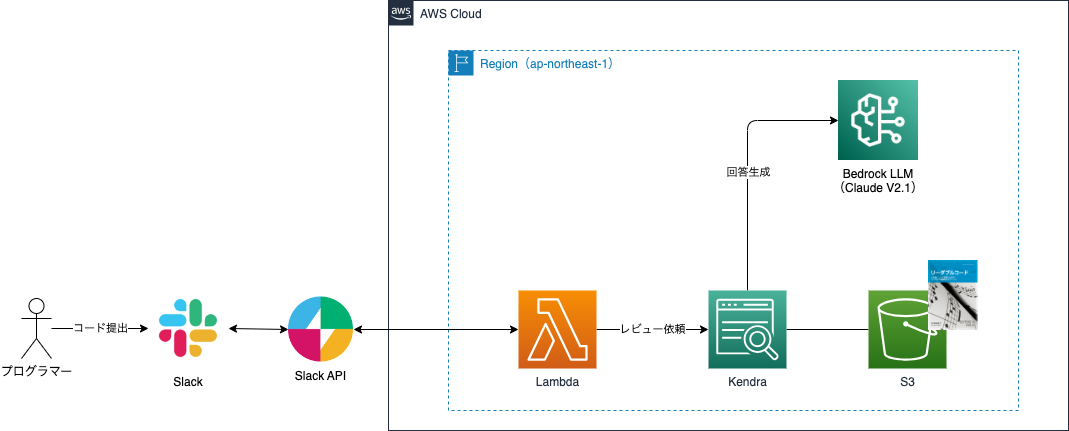
Task: Select the orange Lambda icon
Action: pos(558,330)
